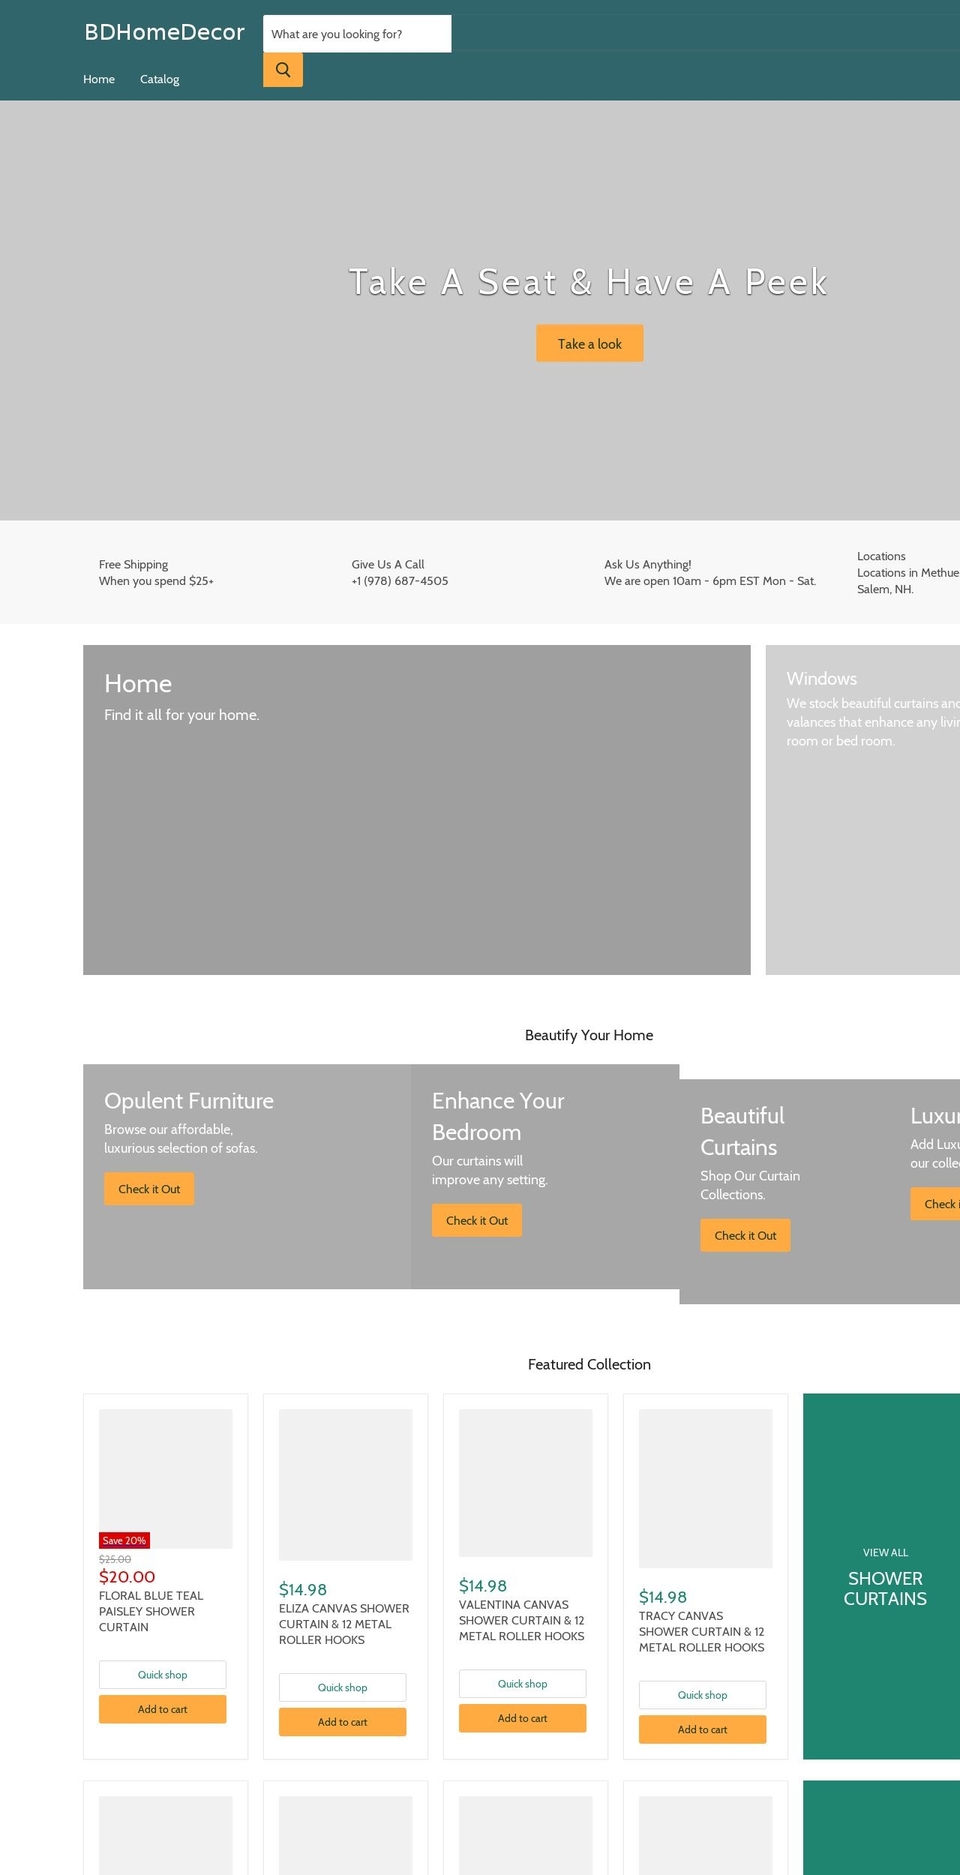The image size is (960, 1875).
Task: Open 'Floral Blue Teal Paisley Shower Curtain' title
Action: [x=151, y=1611]
